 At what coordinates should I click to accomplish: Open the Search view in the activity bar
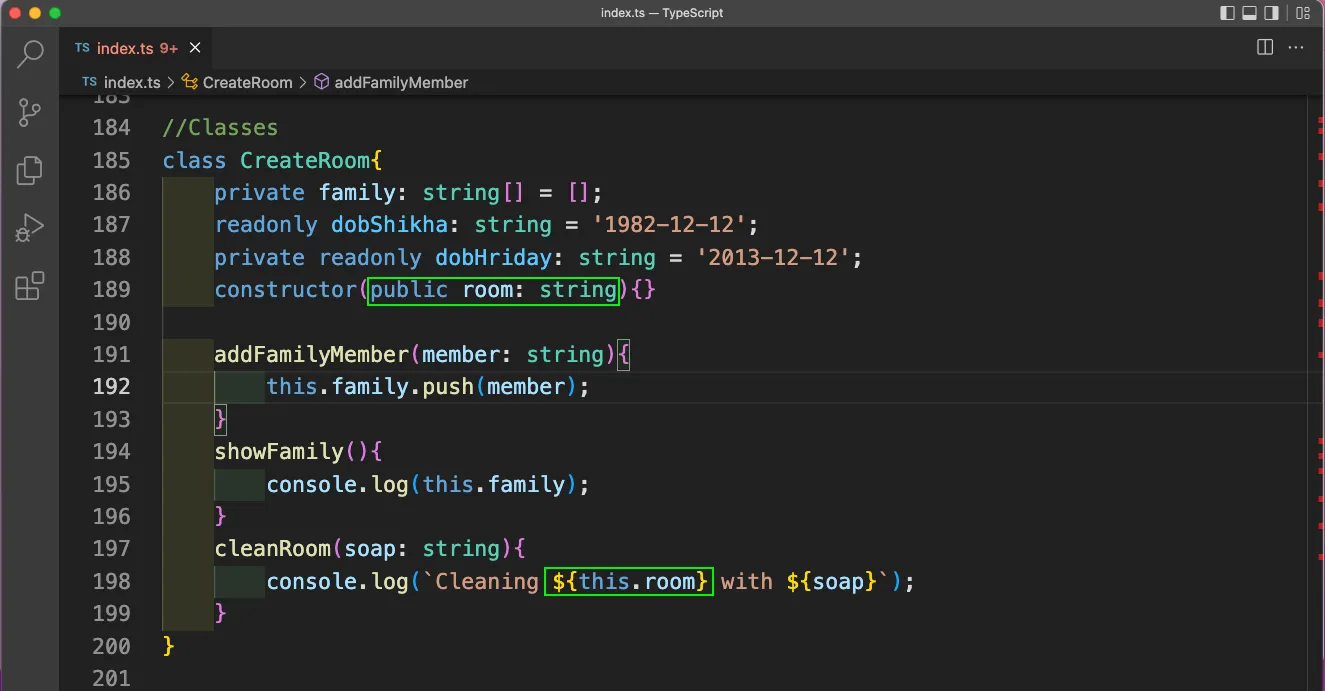[x=30, y=54]
